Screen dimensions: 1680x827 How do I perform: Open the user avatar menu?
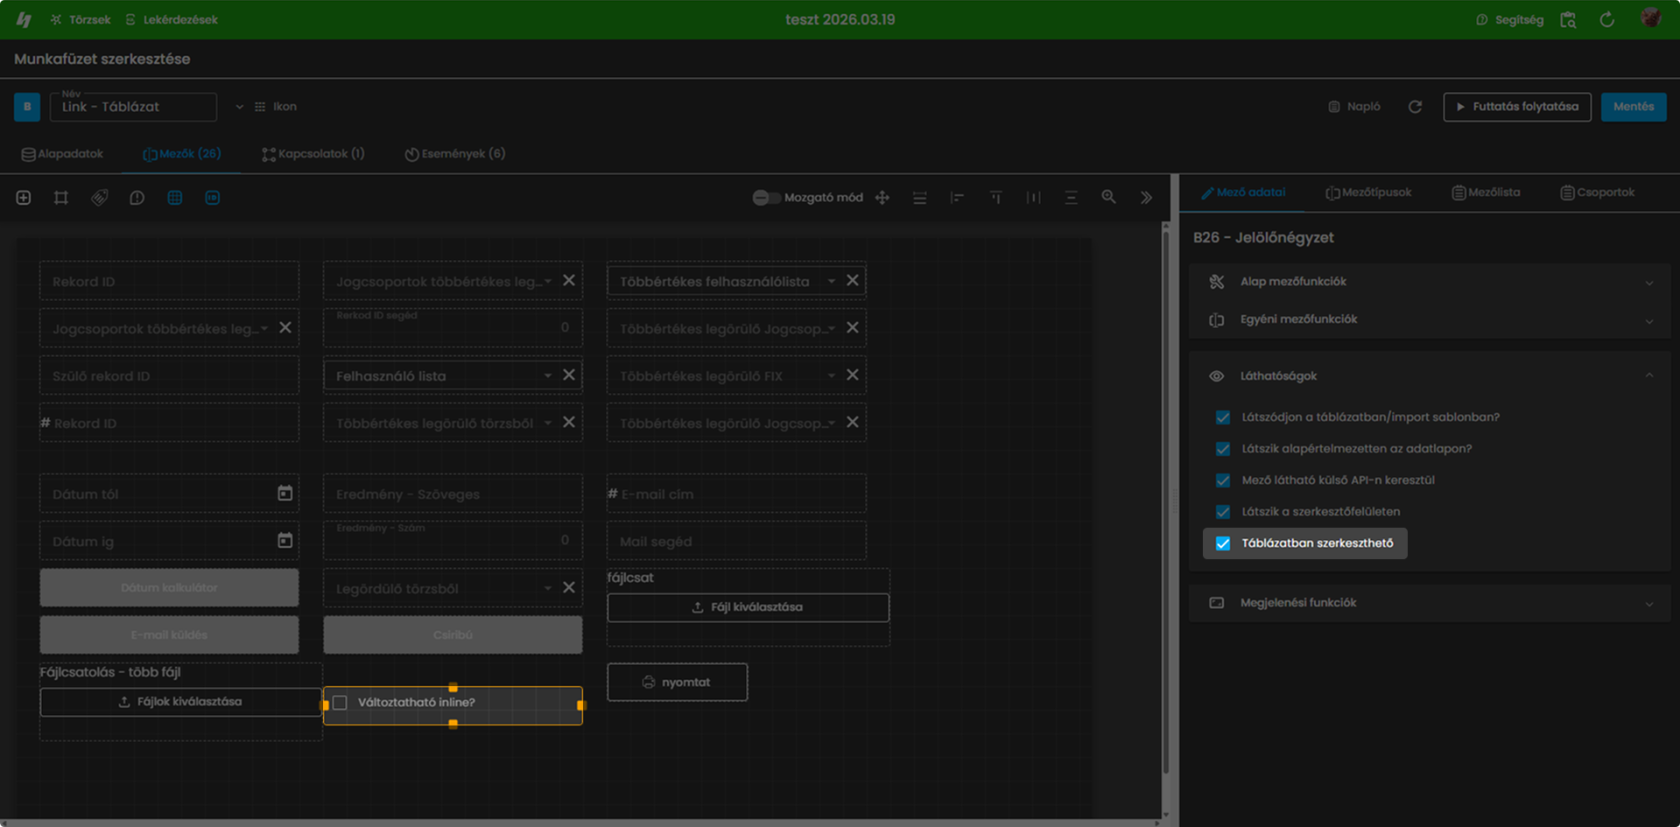(x=1651, y=19)
